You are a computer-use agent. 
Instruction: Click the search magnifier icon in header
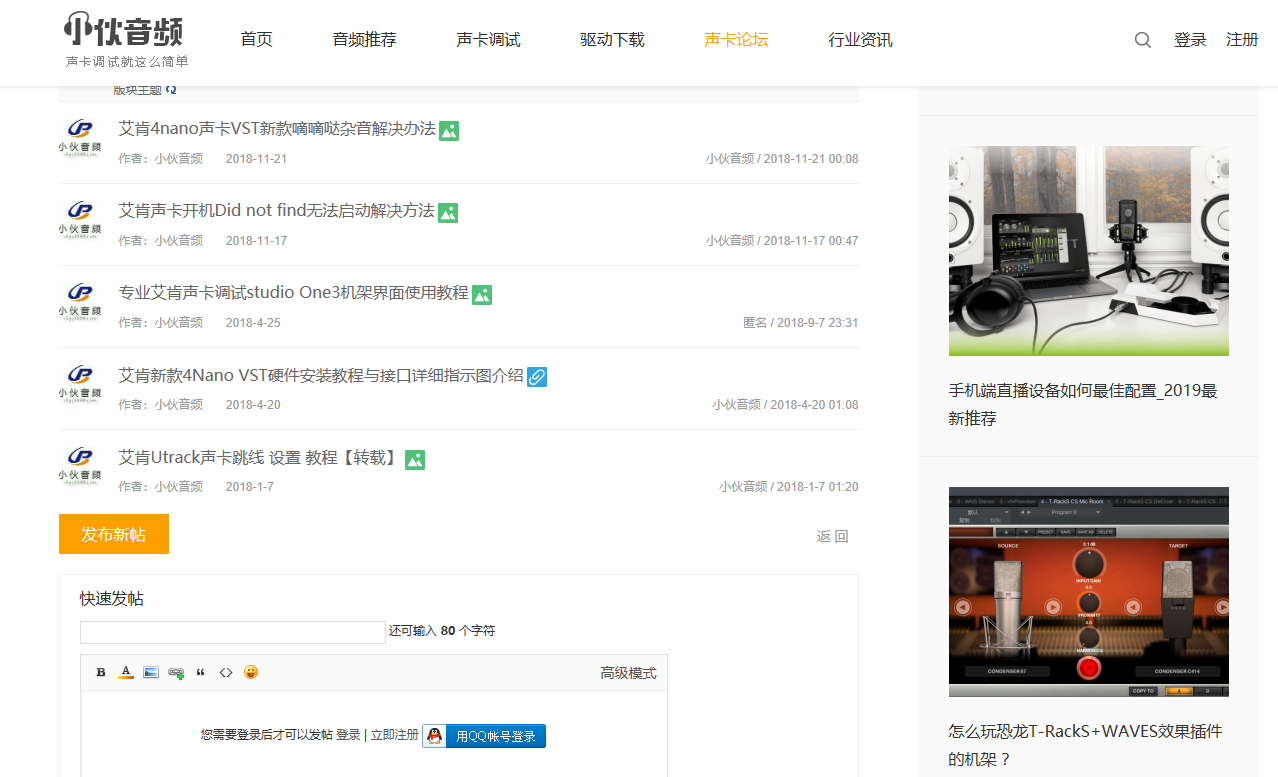1143,40
